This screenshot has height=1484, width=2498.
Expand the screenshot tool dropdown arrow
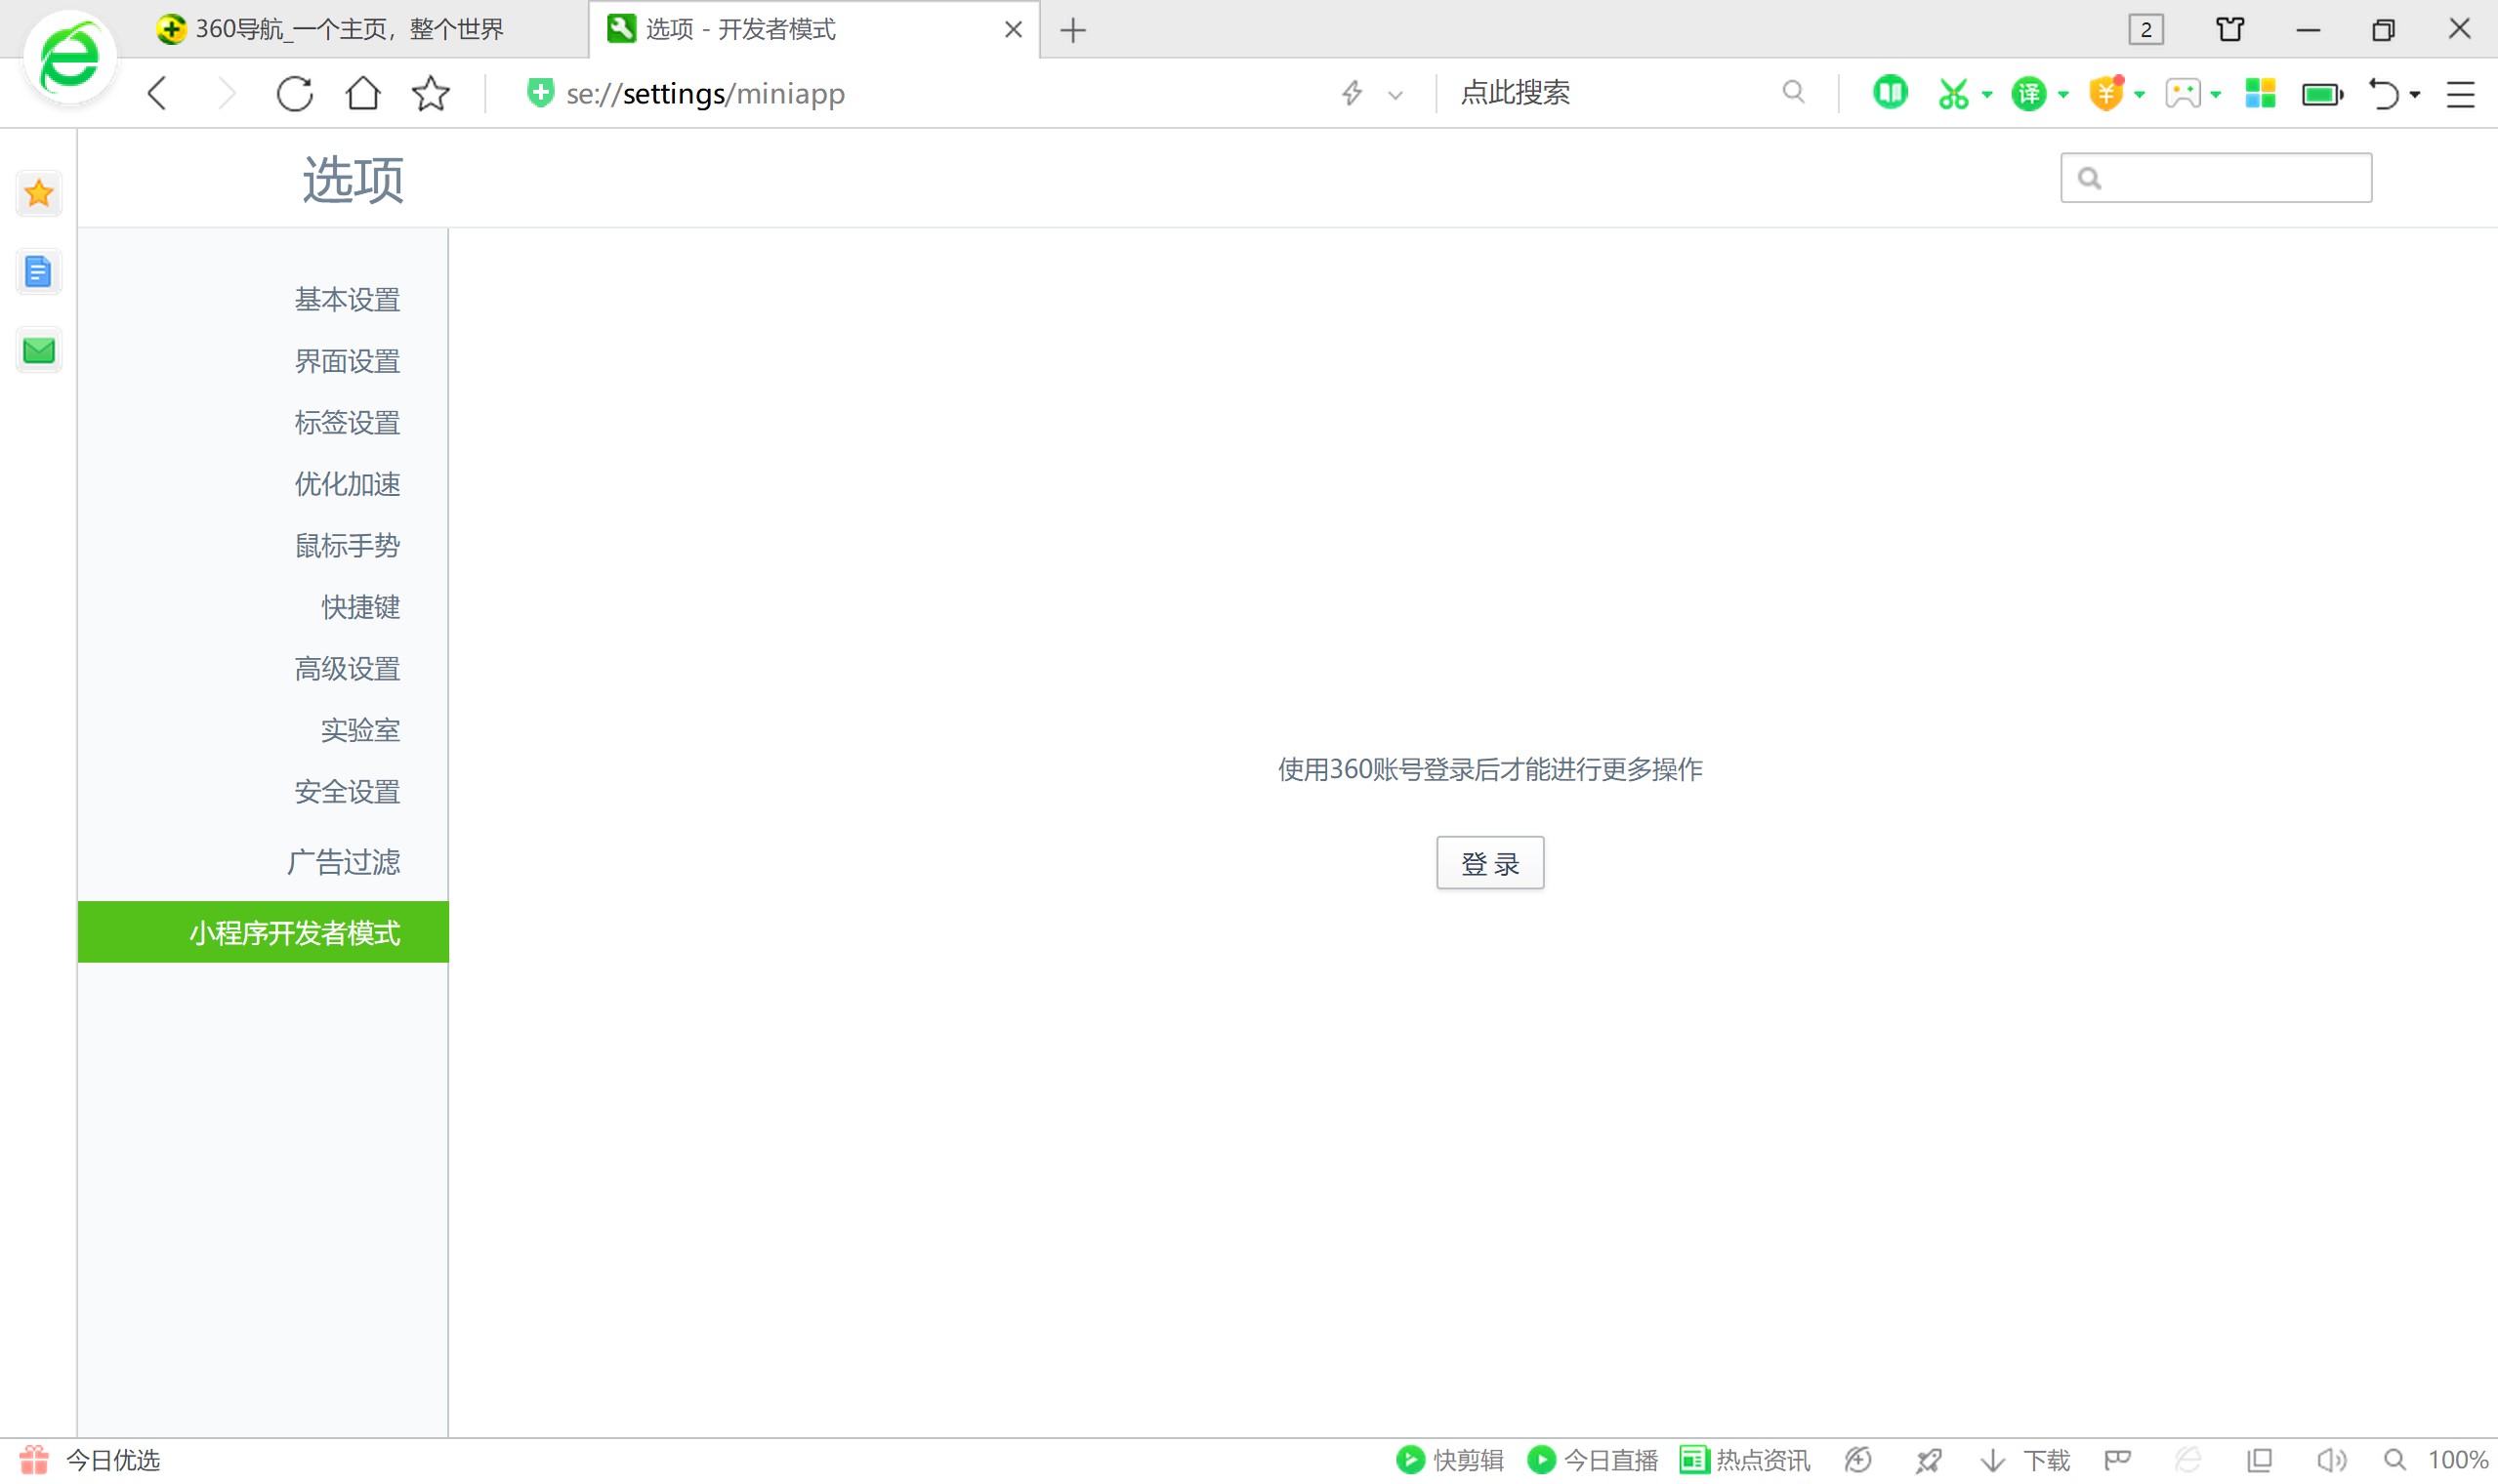point(1987,95)
